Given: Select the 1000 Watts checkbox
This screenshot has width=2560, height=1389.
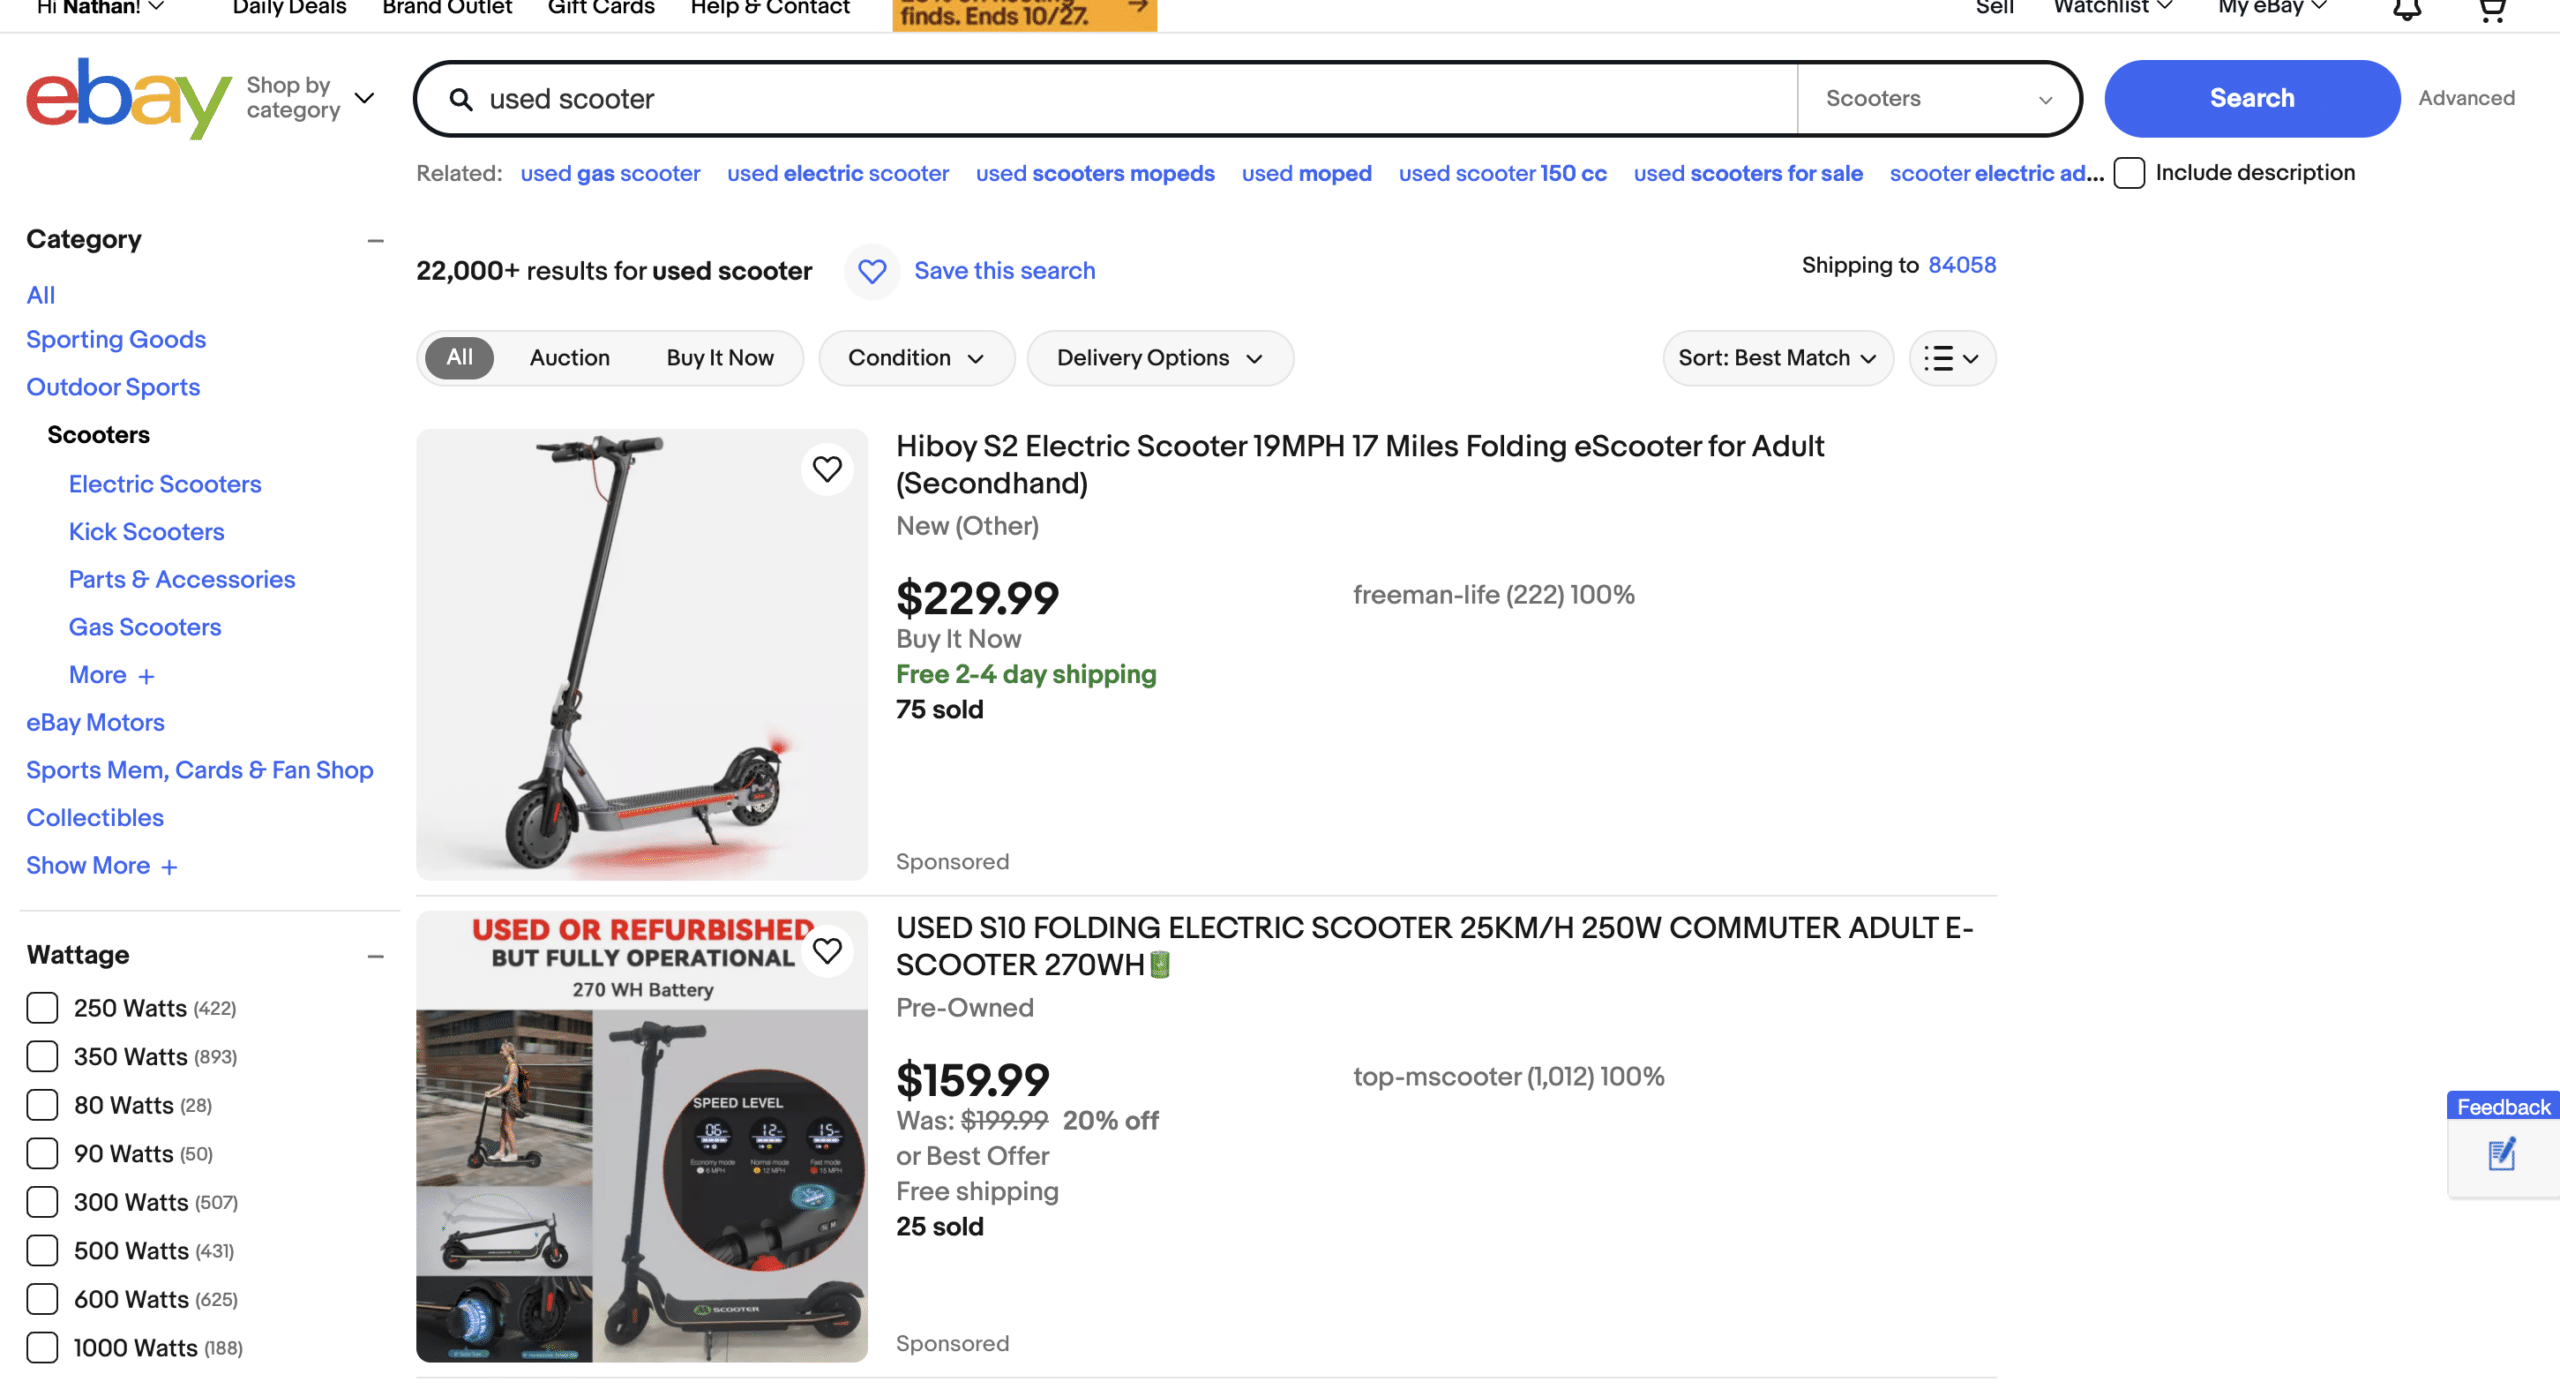Looking at the screenshot, I should coord(41,1347).
